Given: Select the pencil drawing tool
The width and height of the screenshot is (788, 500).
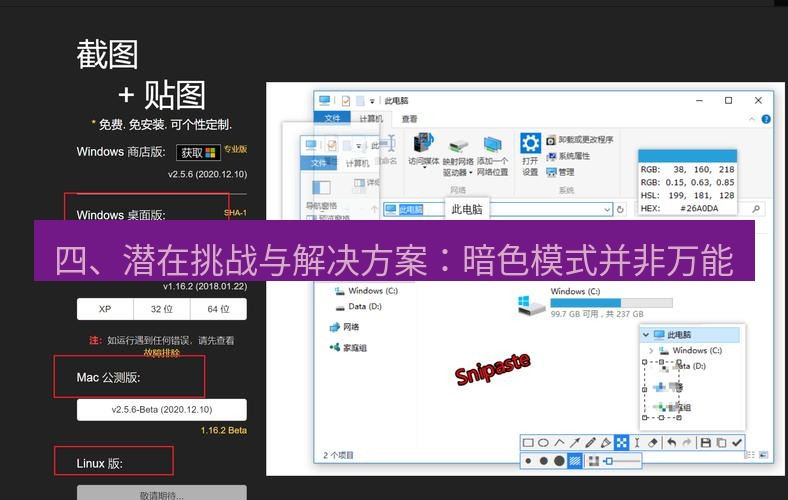Looking at the screenshot, I should click(590, 443).
